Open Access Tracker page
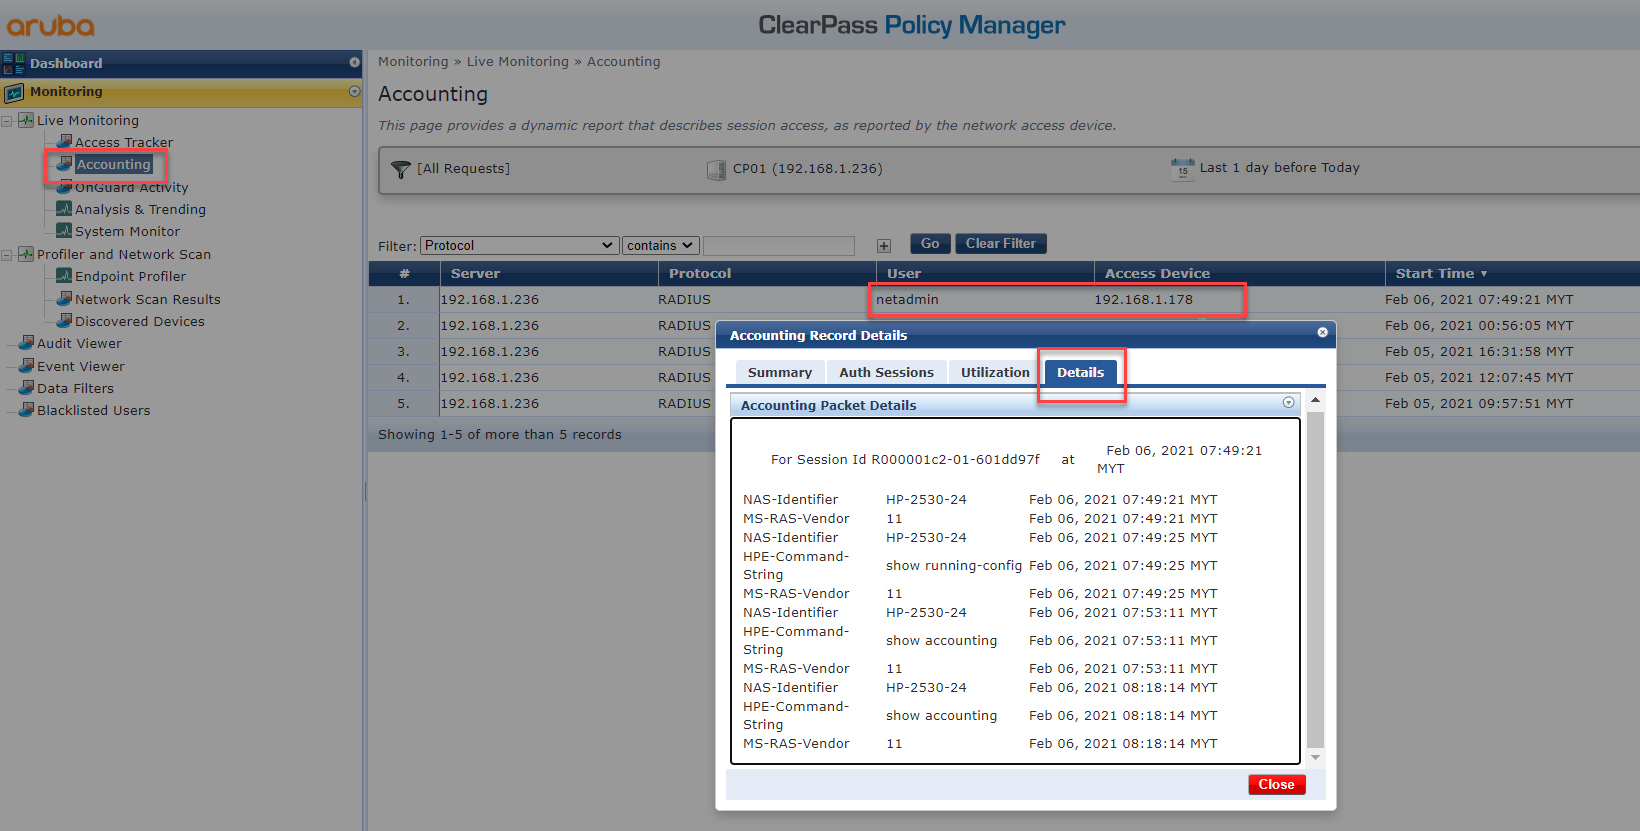The height and width of the screenshot is (831, 1640). pos(124,142)
